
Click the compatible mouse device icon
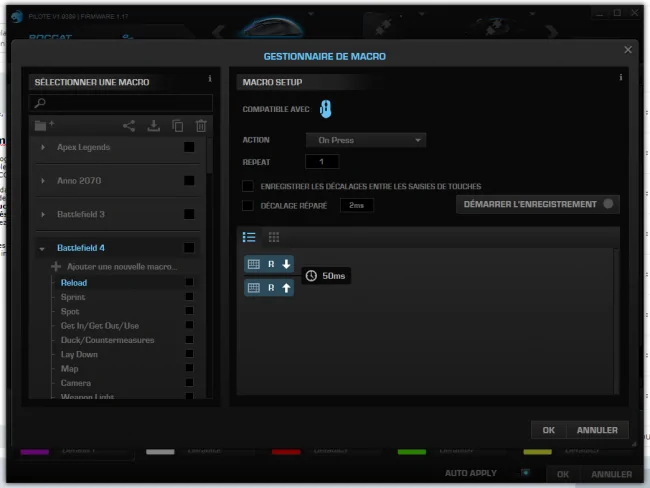tap(325, 109)
